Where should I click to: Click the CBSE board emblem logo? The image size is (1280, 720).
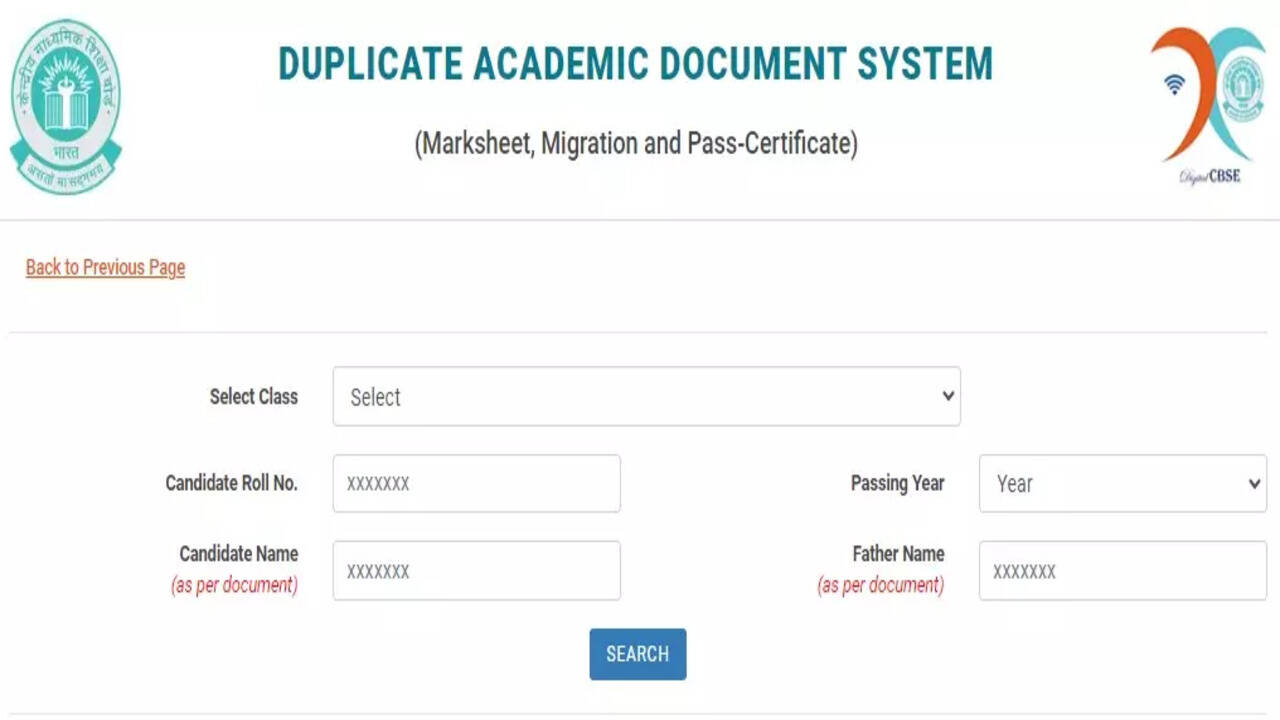(66, 107)
